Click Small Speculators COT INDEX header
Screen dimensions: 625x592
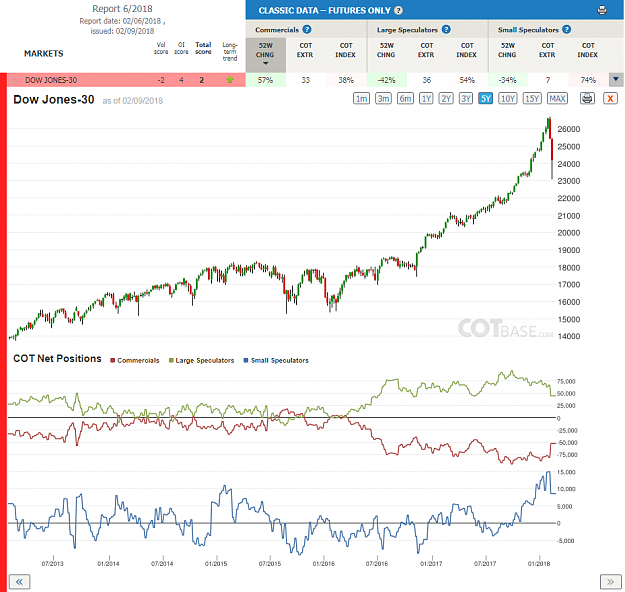(x=588, y=50)
